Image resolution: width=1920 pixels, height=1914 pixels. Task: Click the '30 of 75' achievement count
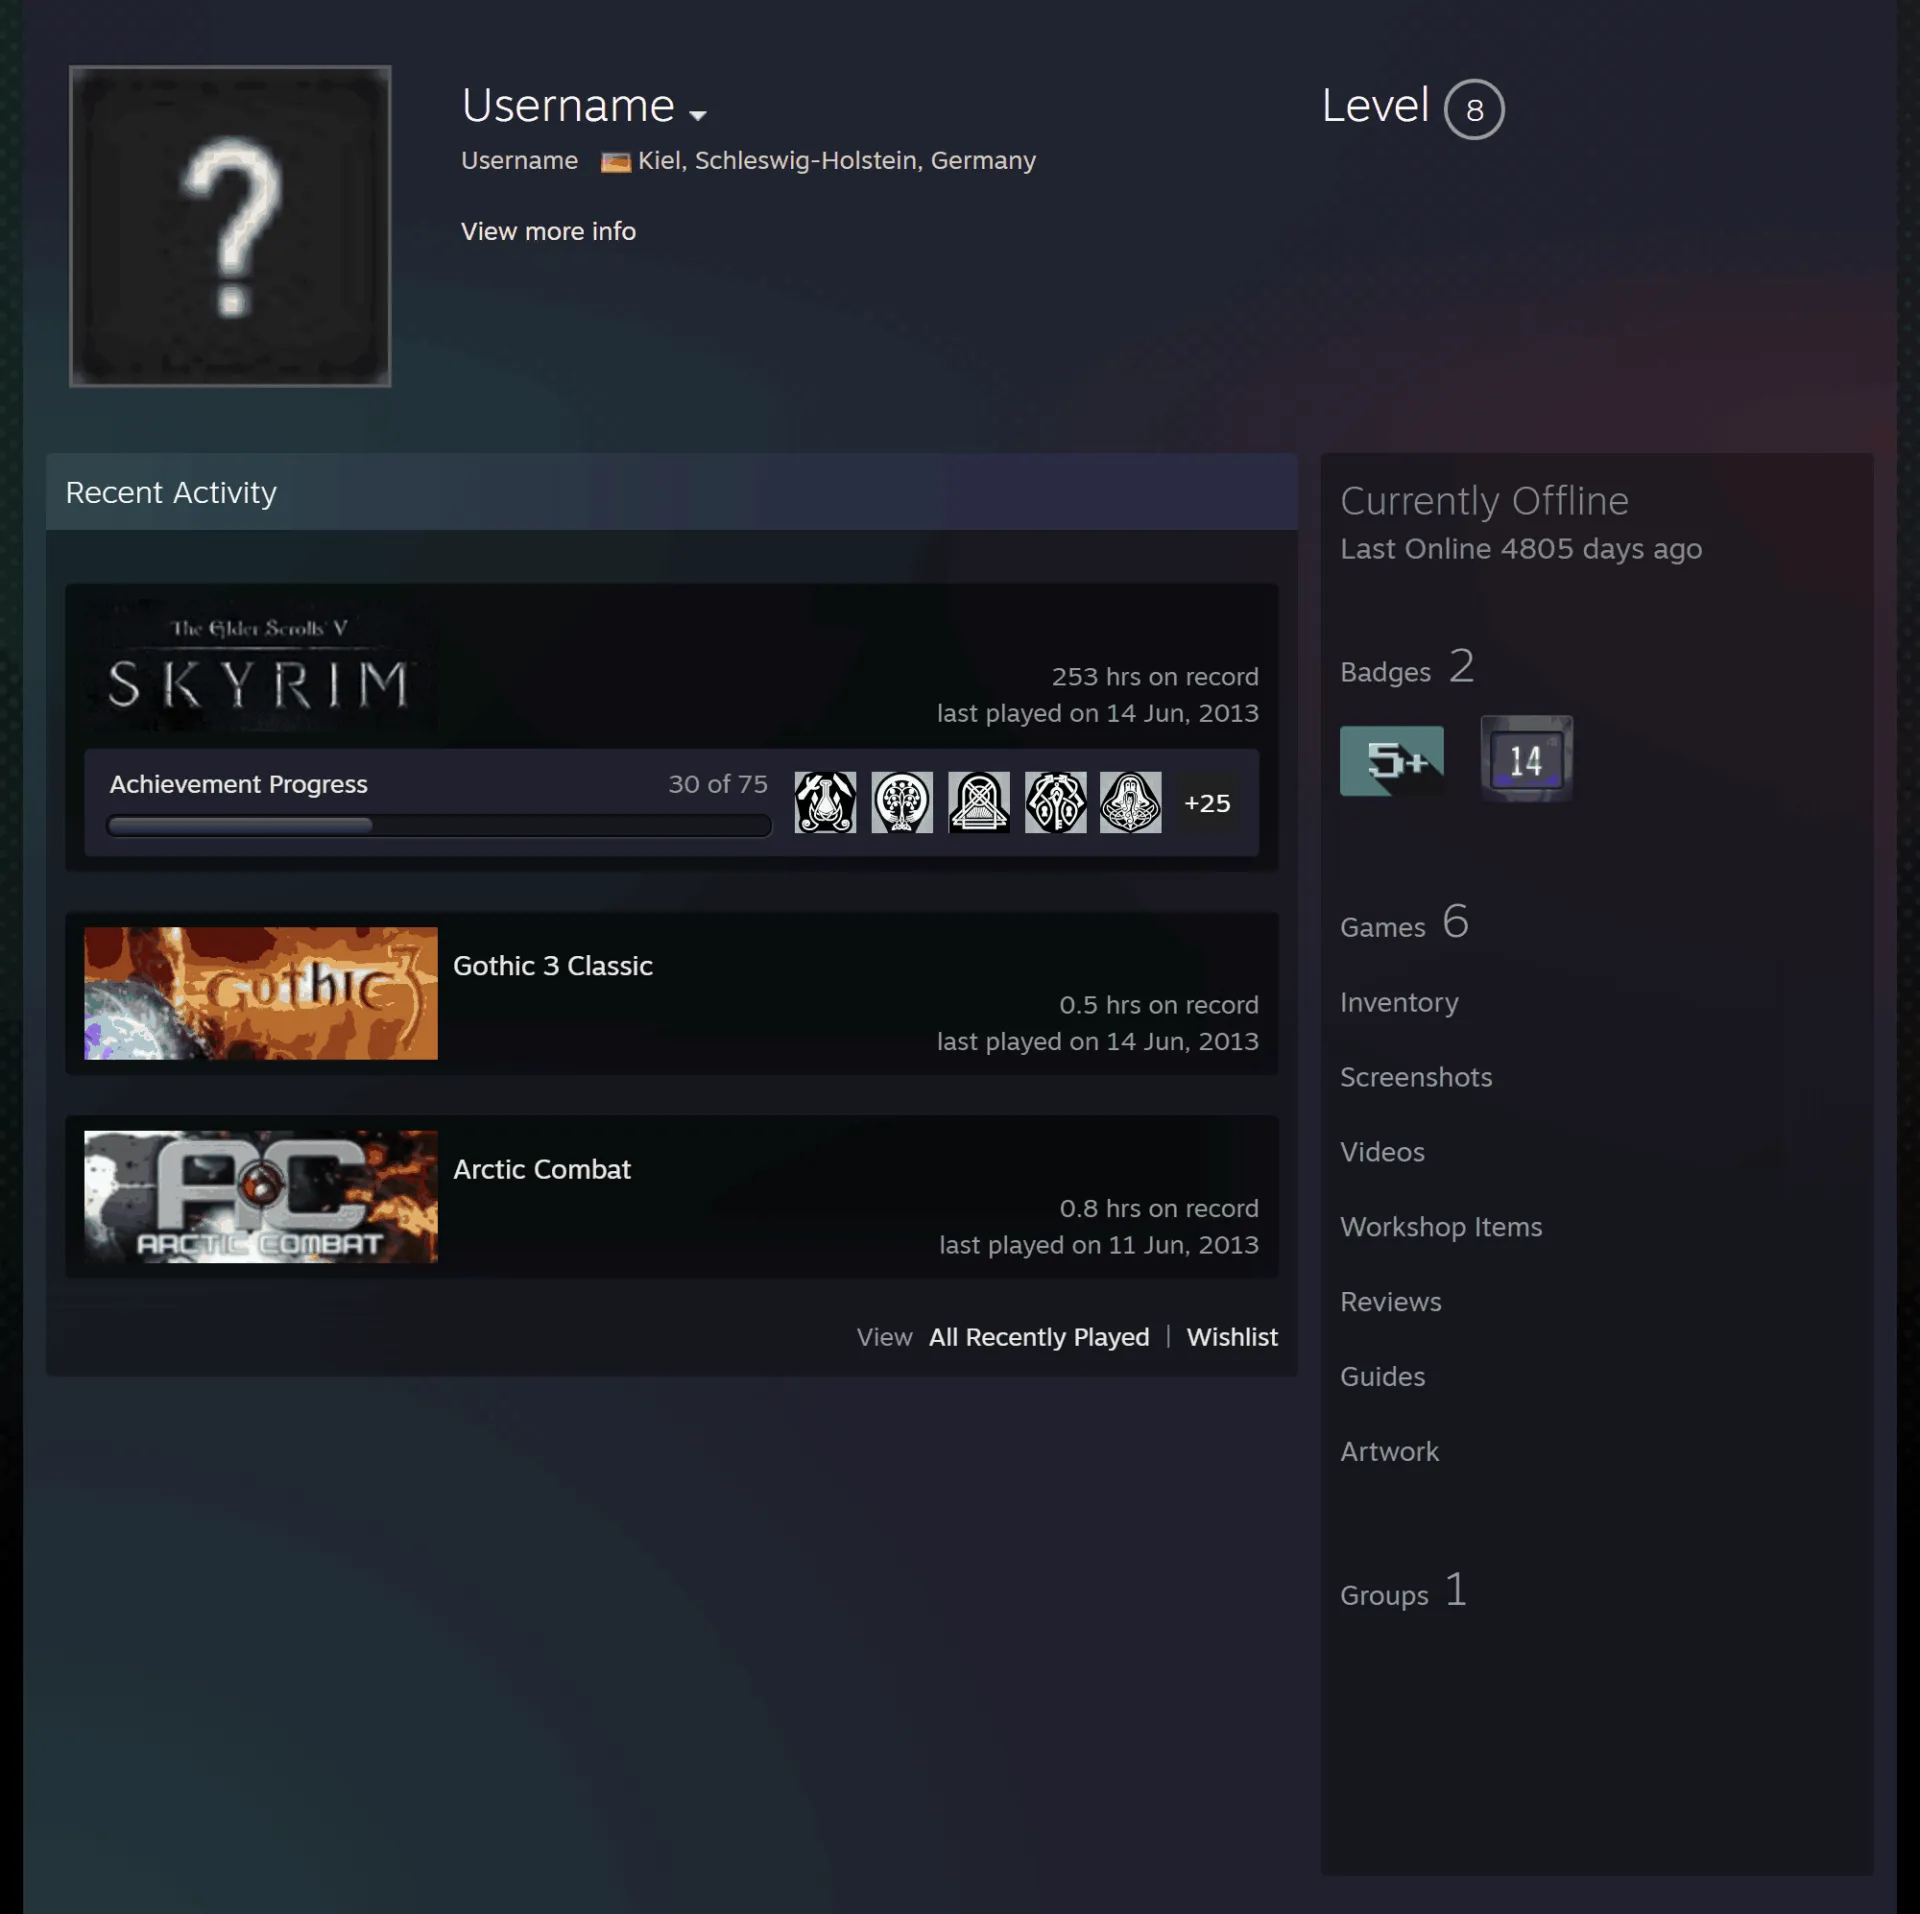(x=718, y=784)
